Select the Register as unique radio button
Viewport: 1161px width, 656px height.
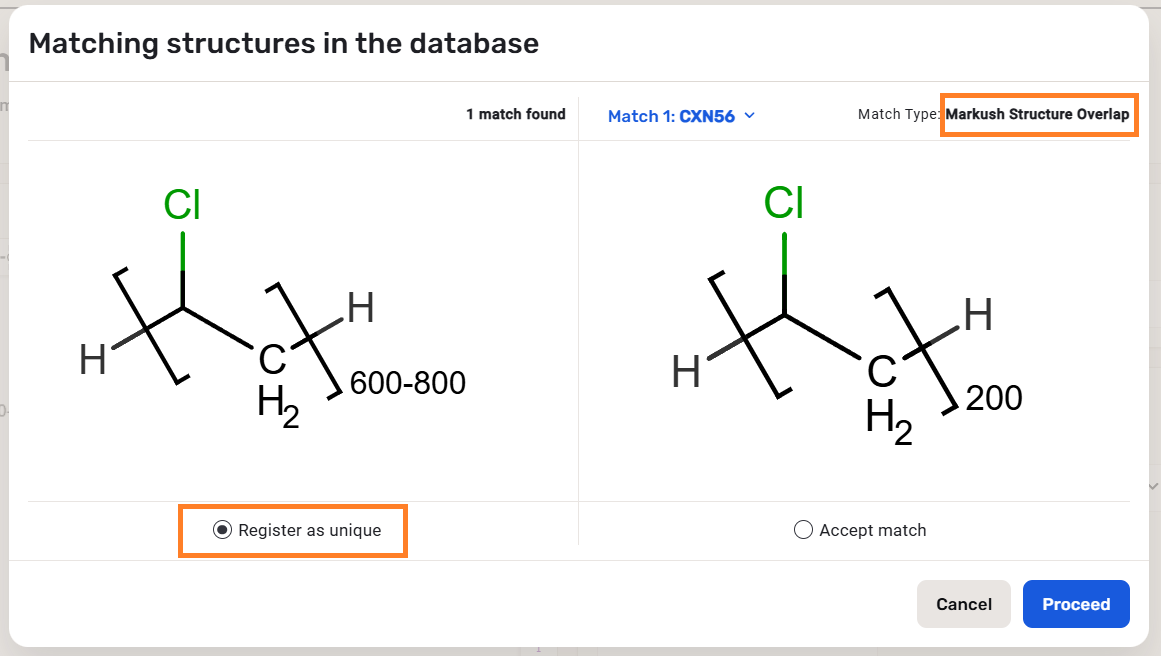222,530
